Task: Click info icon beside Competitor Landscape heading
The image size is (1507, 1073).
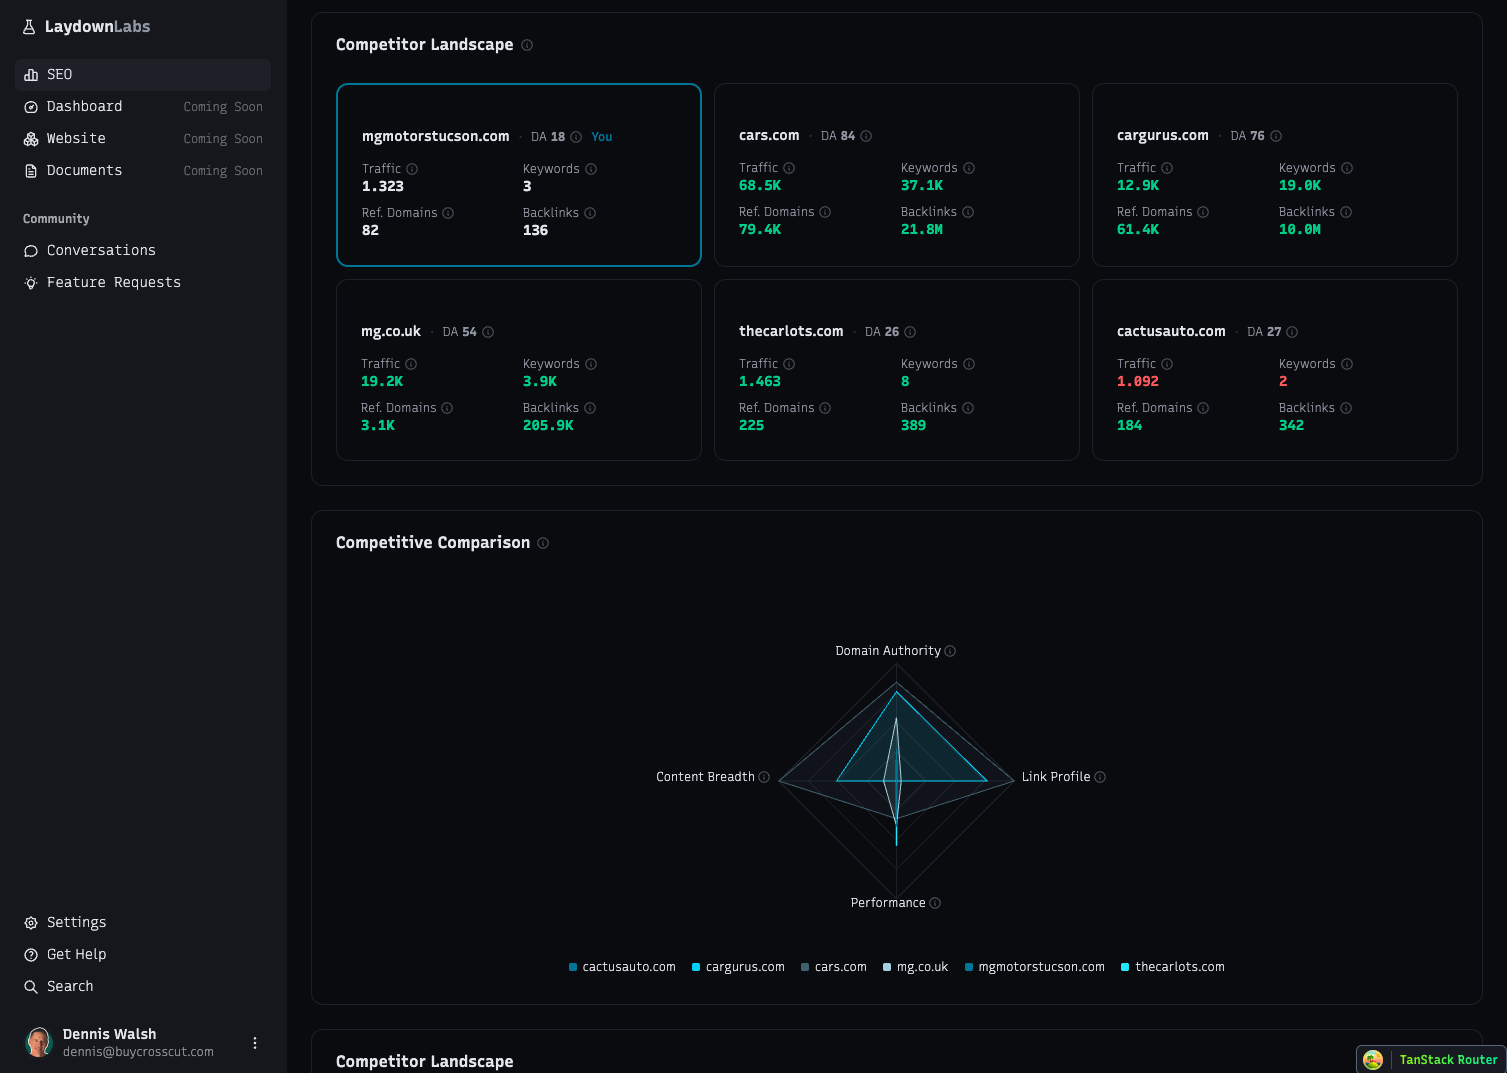Action: pyautogui.click(x=527, y=45)
